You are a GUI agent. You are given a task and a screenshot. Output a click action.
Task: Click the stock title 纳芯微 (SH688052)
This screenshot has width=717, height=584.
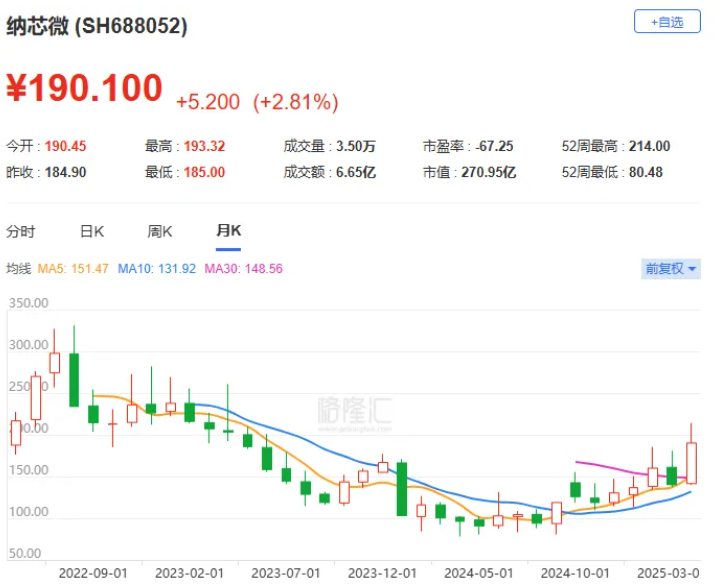click(x=97, y=27)
